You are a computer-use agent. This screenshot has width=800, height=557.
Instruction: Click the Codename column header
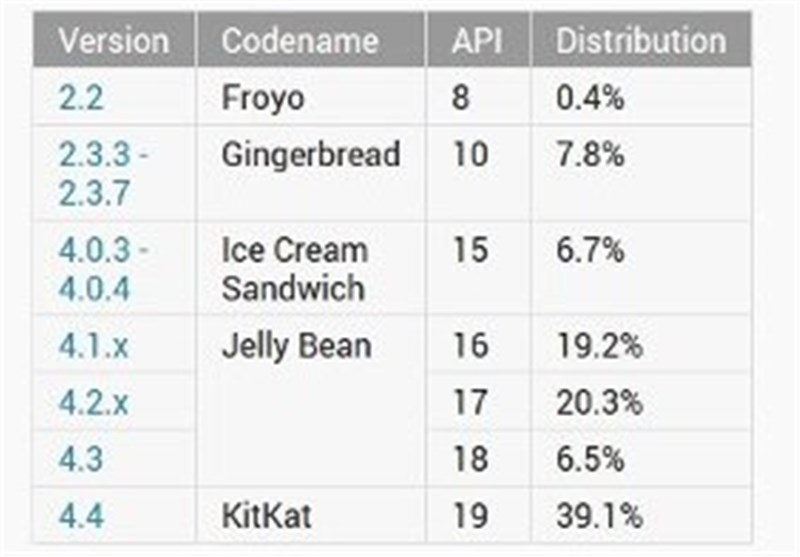click(300, 41)
